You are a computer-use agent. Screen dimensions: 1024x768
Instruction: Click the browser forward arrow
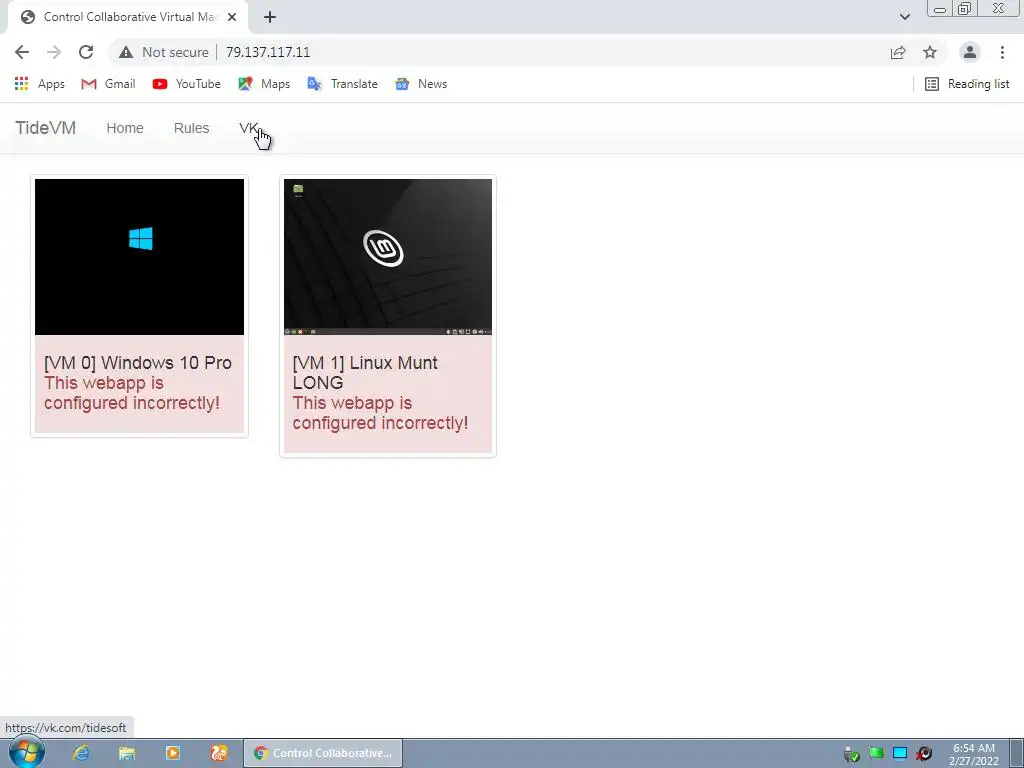(x=54, y=52)
